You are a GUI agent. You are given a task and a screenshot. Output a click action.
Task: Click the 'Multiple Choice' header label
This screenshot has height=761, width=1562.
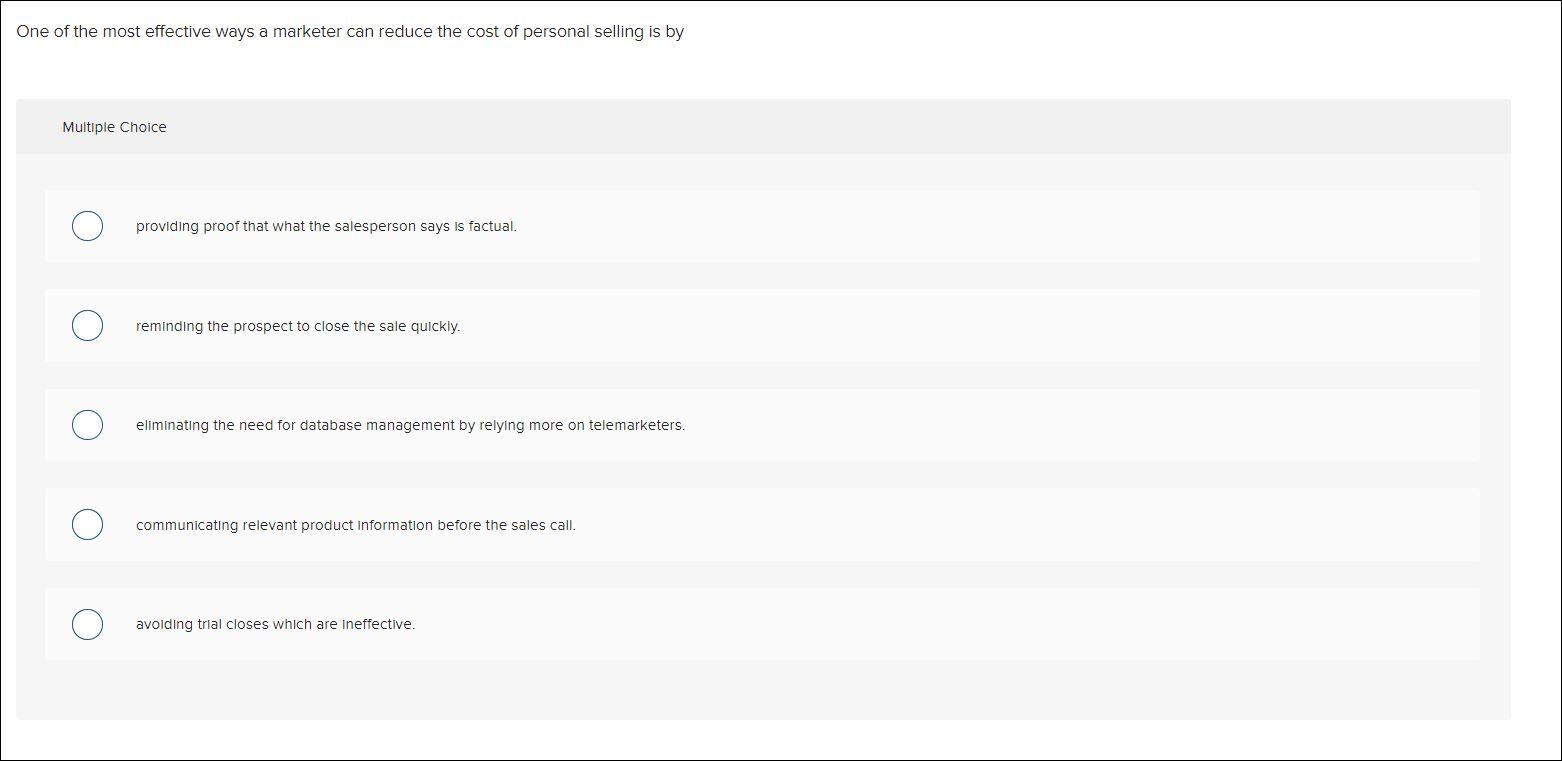pyautogui.click(x=115, y=127)
